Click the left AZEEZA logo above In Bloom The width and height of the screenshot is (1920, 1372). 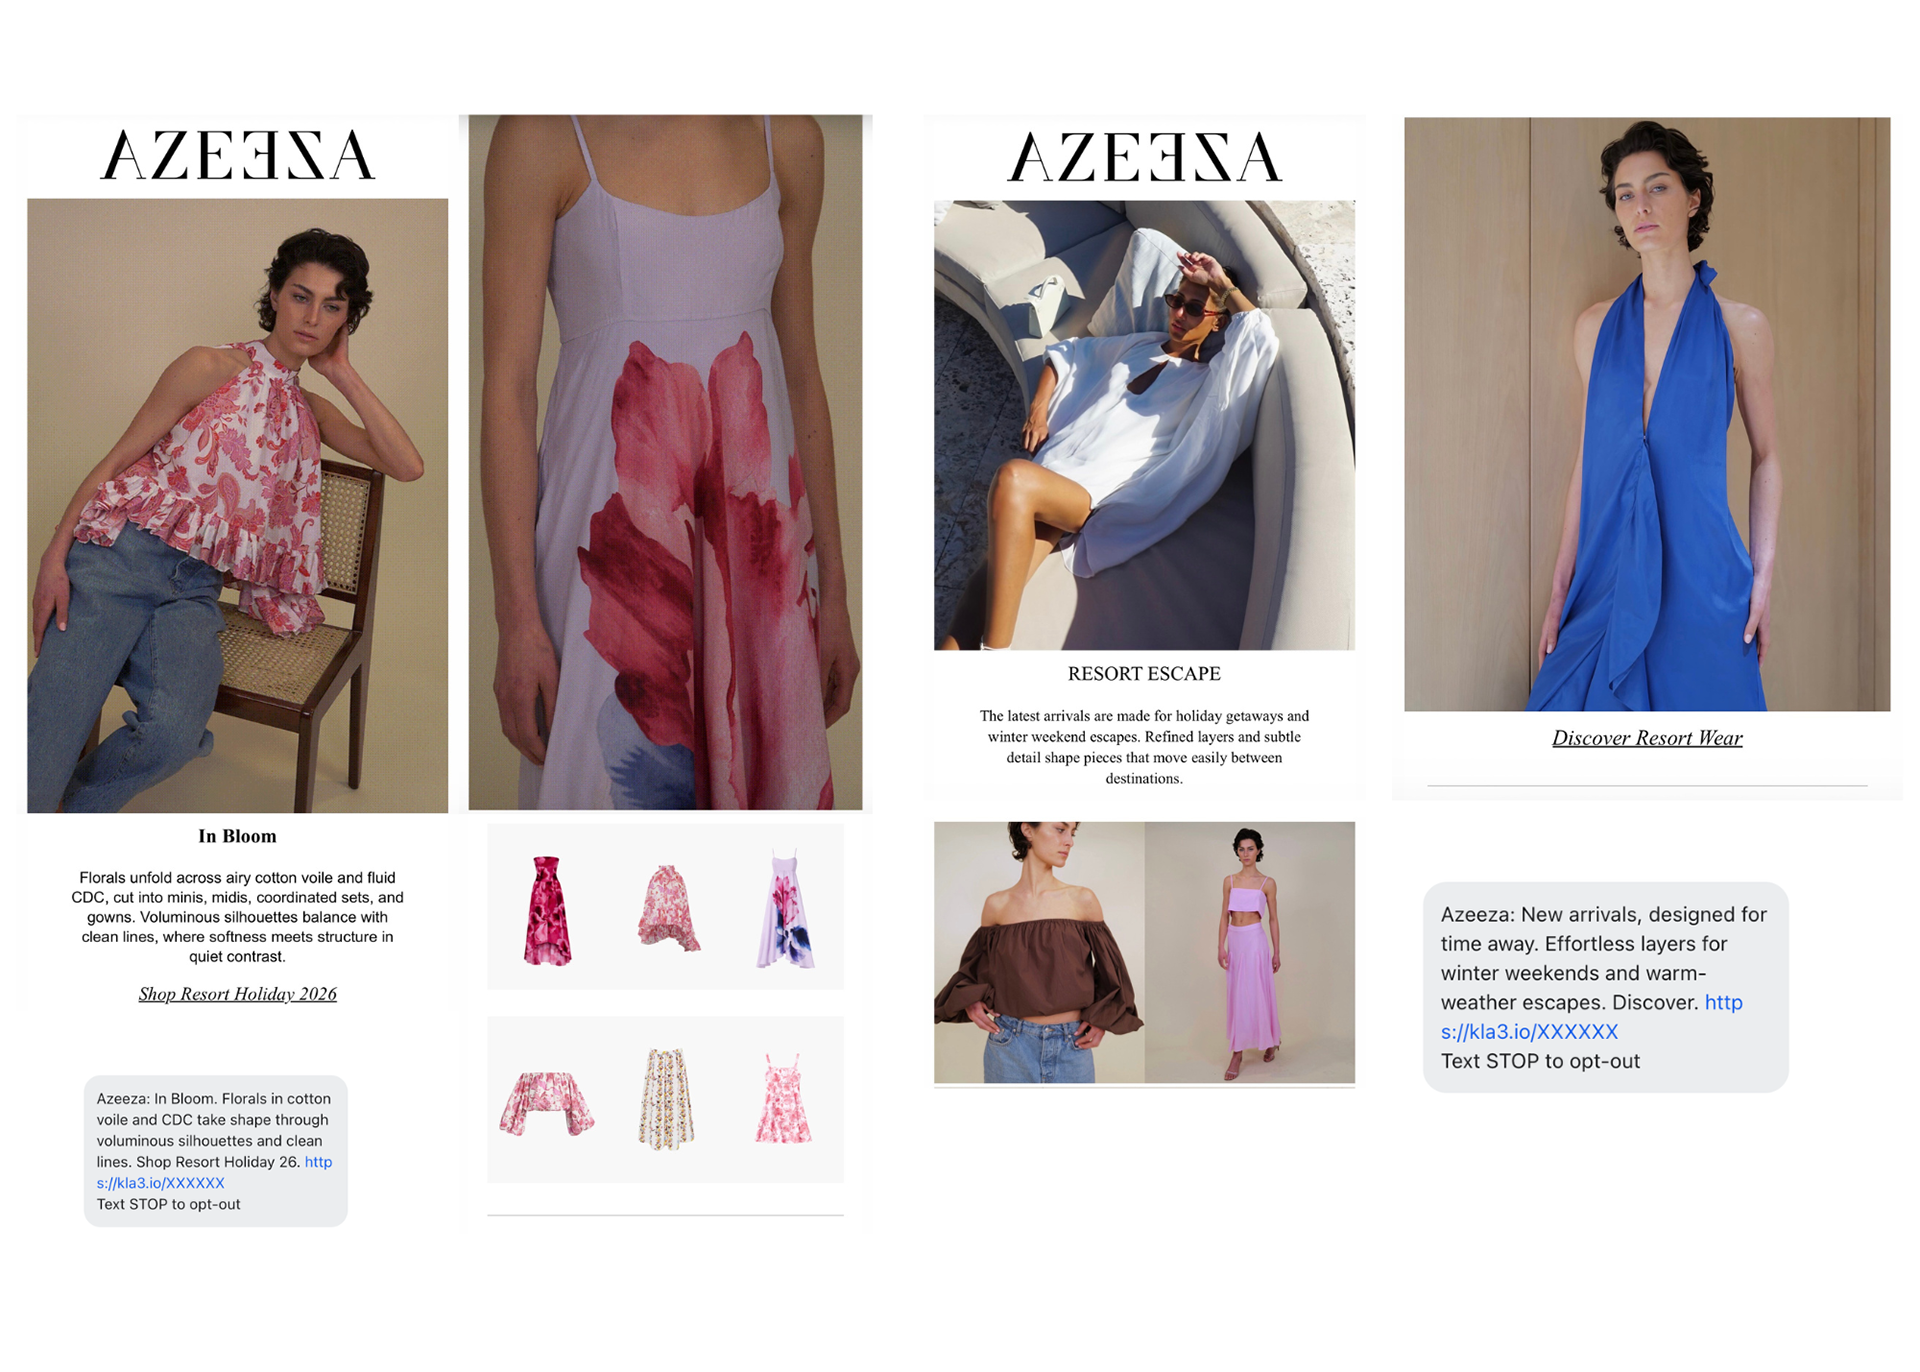(x=237, y=155)
